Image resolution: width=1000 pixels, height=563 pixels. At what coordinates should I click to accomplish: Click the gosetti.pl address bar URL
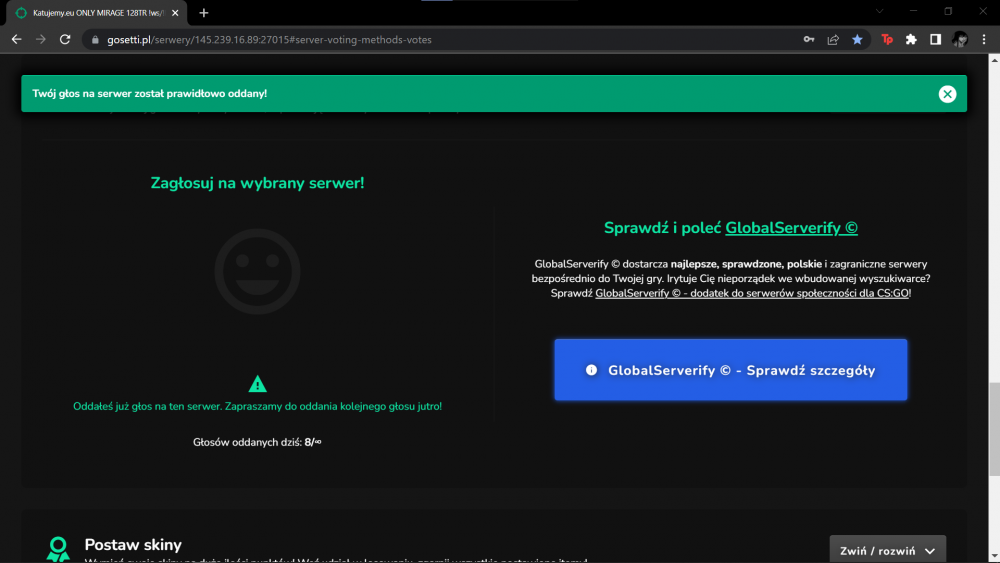click(x=269, y=40)
